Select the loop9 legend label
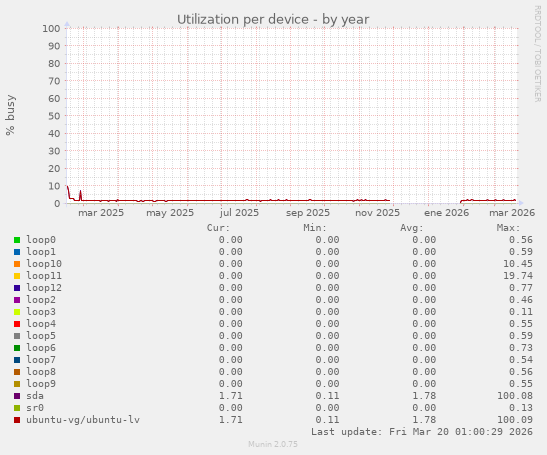The width and height of the screenshot is (547, 455). pyautogui.click(x=41, y=383)
